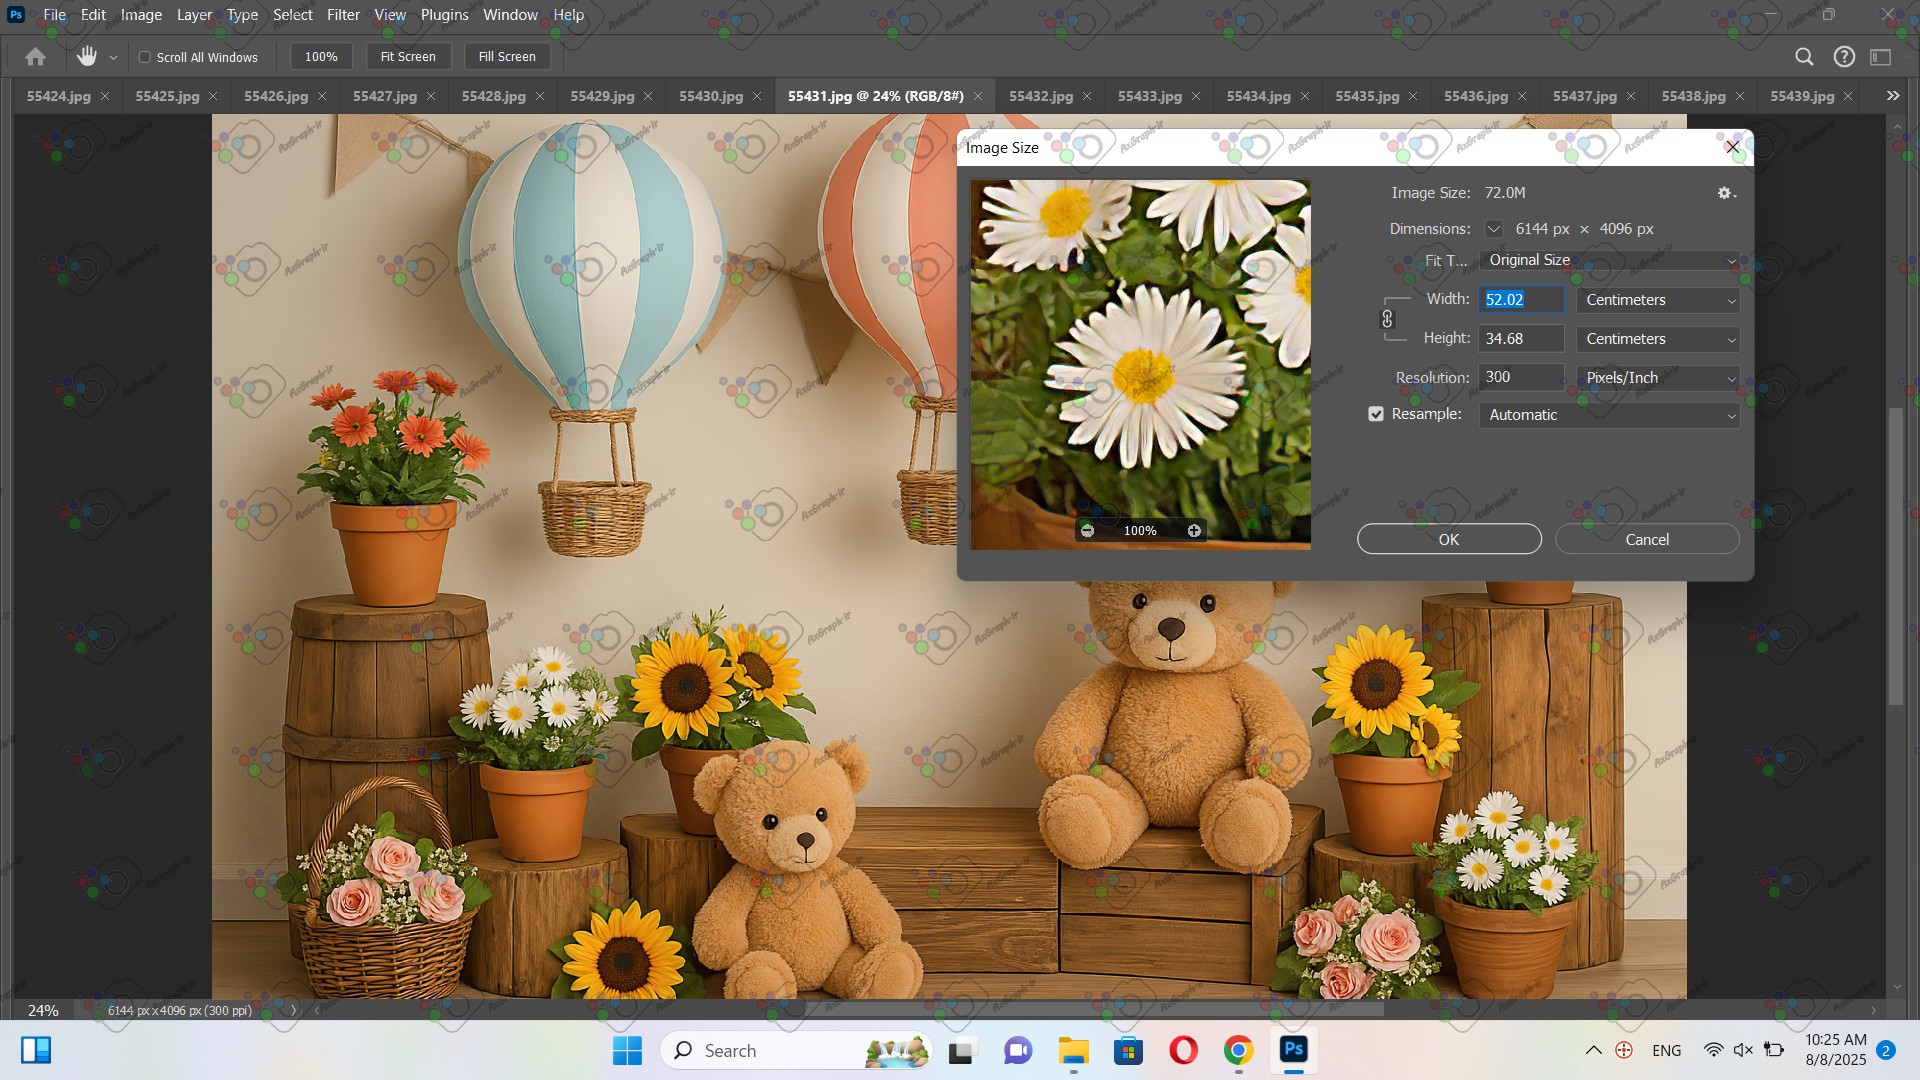Enable Scroll All Windows checkbox
Screen dimensions: 1920x1080
point(145,57)
